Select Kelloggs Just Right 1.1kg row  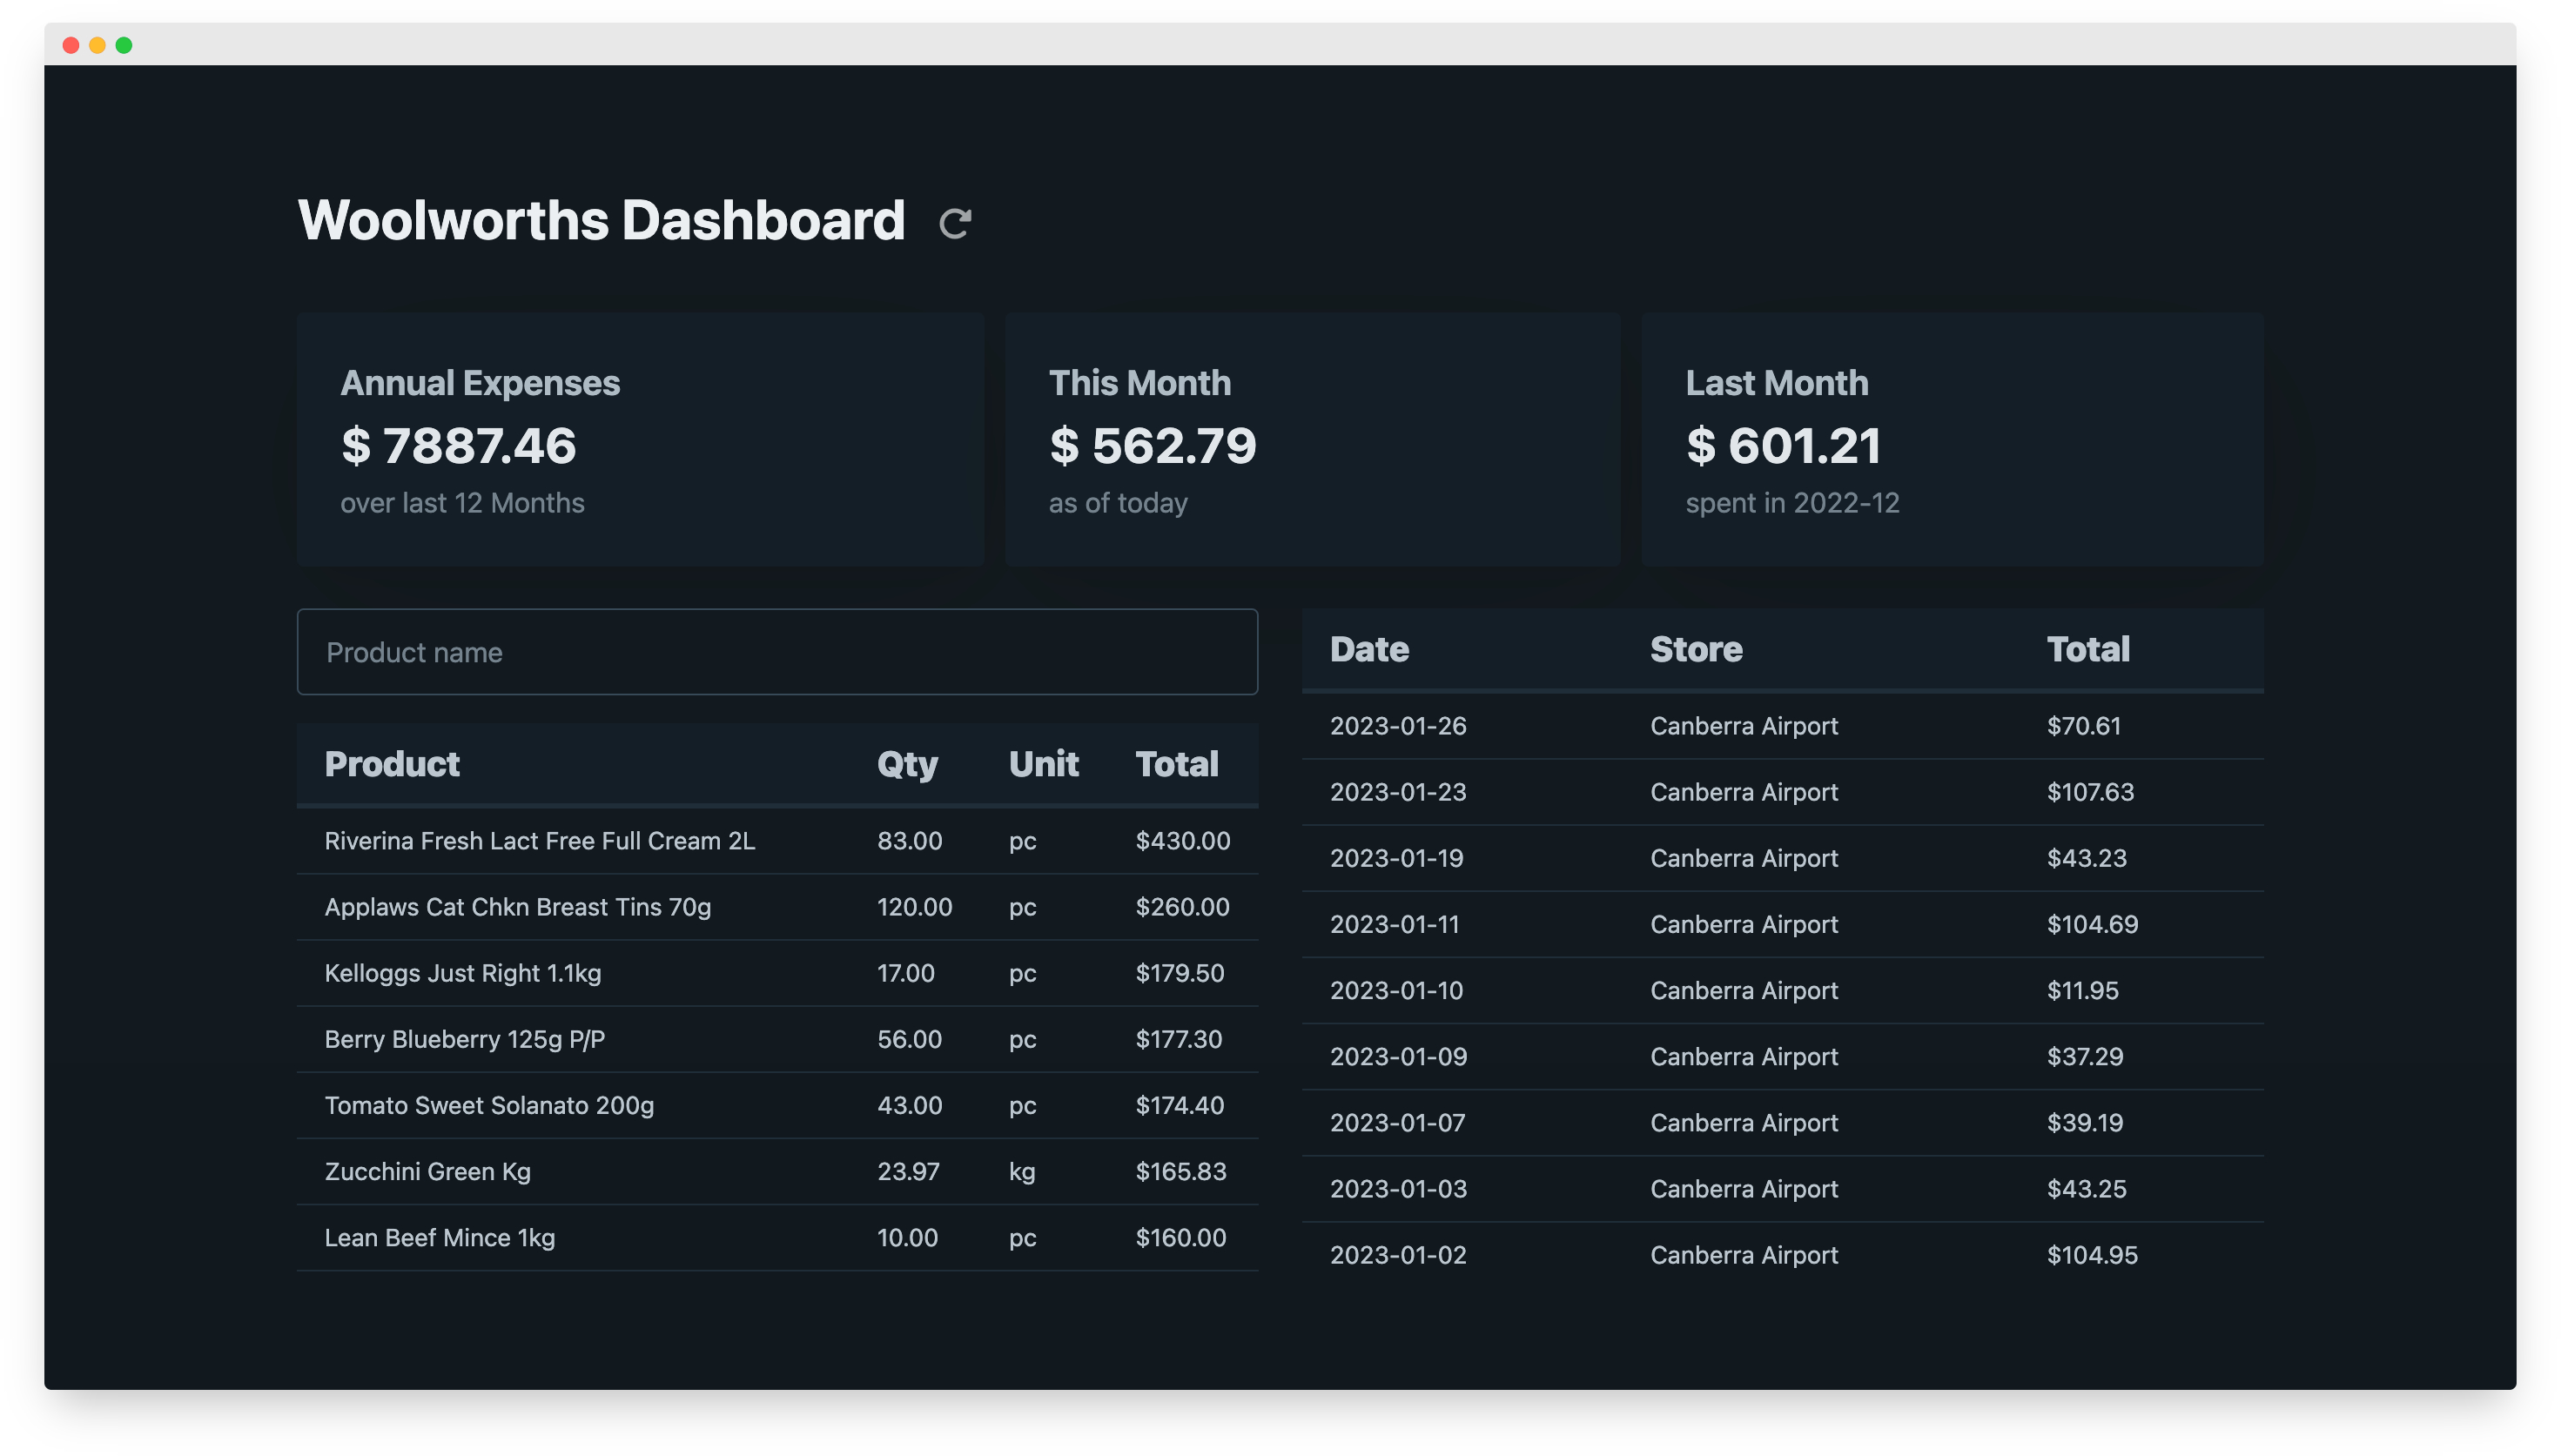(x=777, y=973)
